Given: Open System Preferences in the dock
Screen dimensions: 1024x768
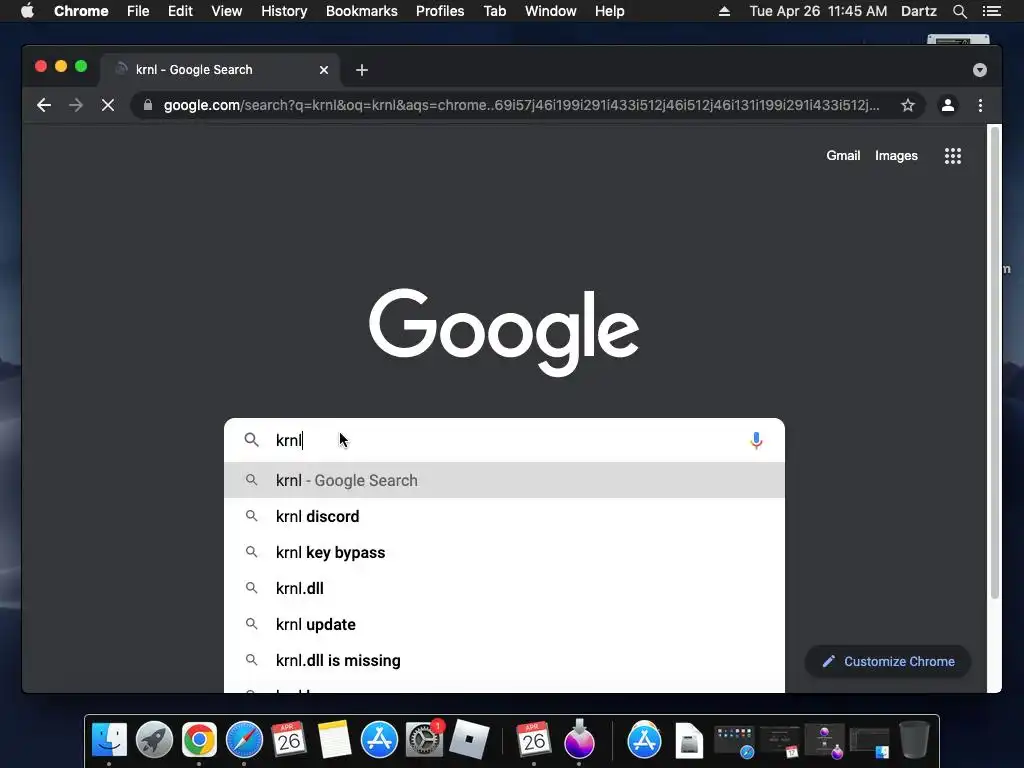Looking at the screenshot, I should [424, 740].
